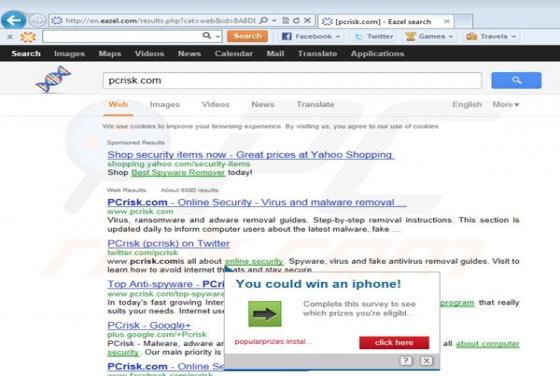Viewport: 560px width, 376px height.
Task: Click Search in the black navigation bar
Action: (26, 54)
